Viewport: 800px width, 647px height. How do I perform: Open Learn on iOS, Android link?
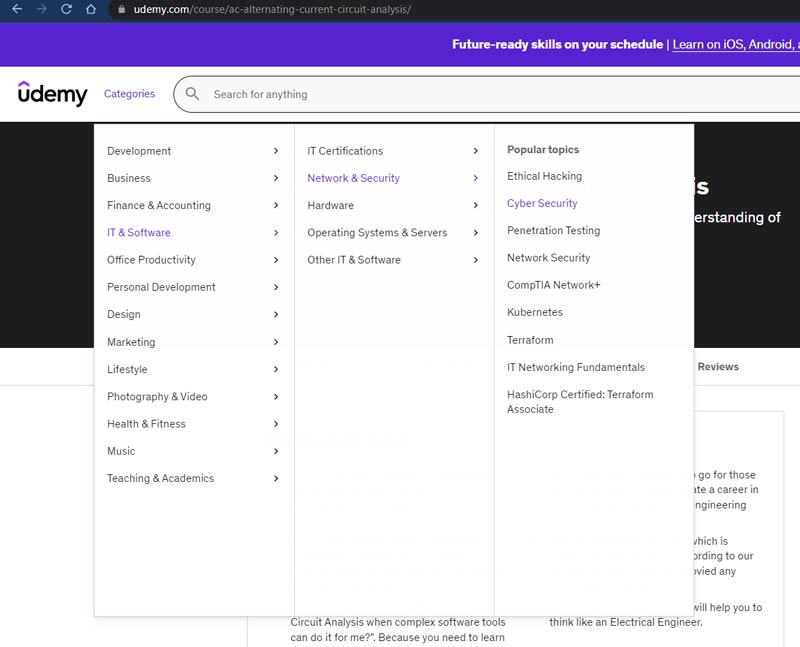736,44
